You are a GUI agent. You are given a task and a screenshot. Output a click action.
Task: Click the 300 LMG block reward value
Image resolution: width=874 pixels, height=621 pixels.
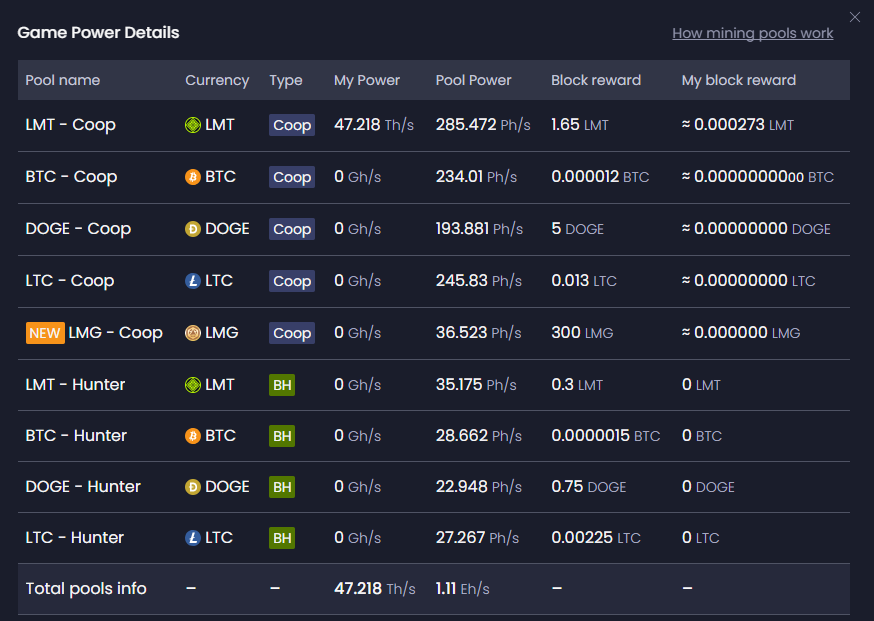582,333
